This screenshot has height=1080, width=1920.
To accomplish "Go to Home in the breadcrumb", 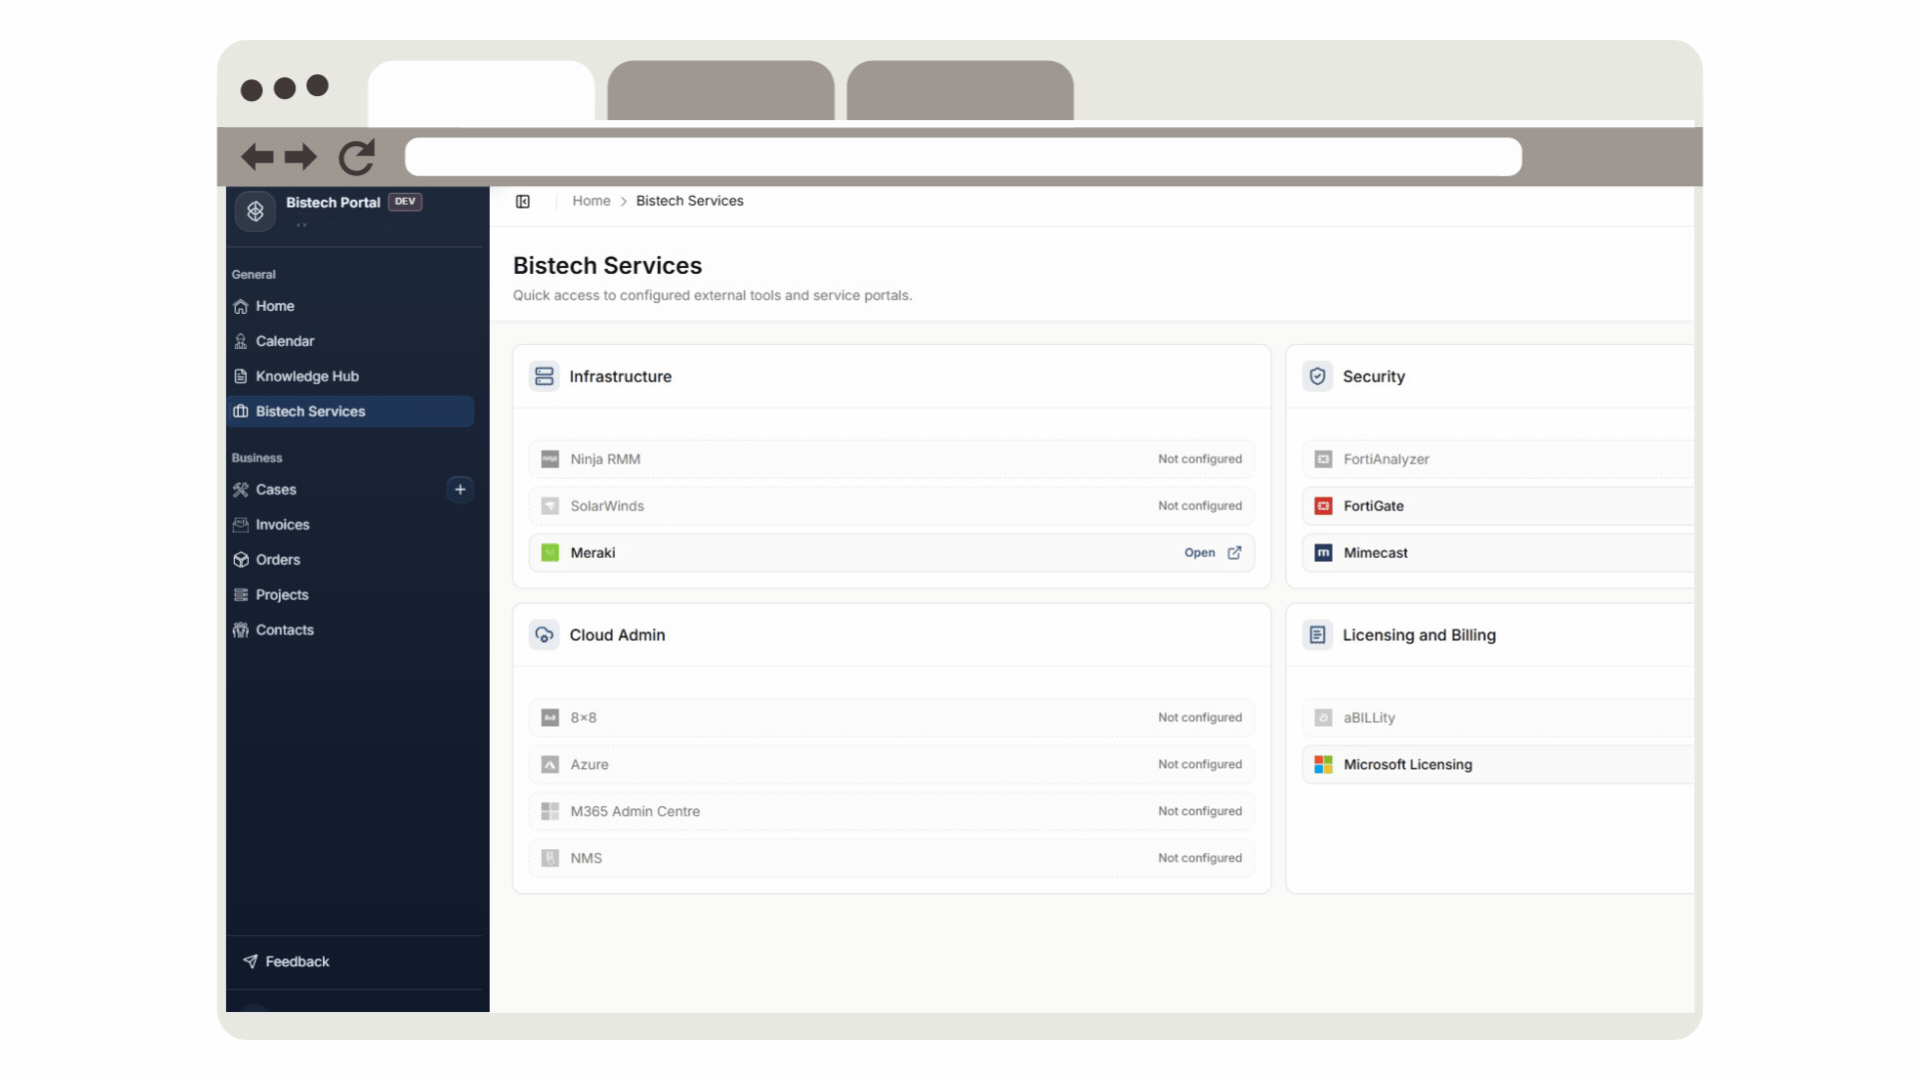I will [591, 201].
